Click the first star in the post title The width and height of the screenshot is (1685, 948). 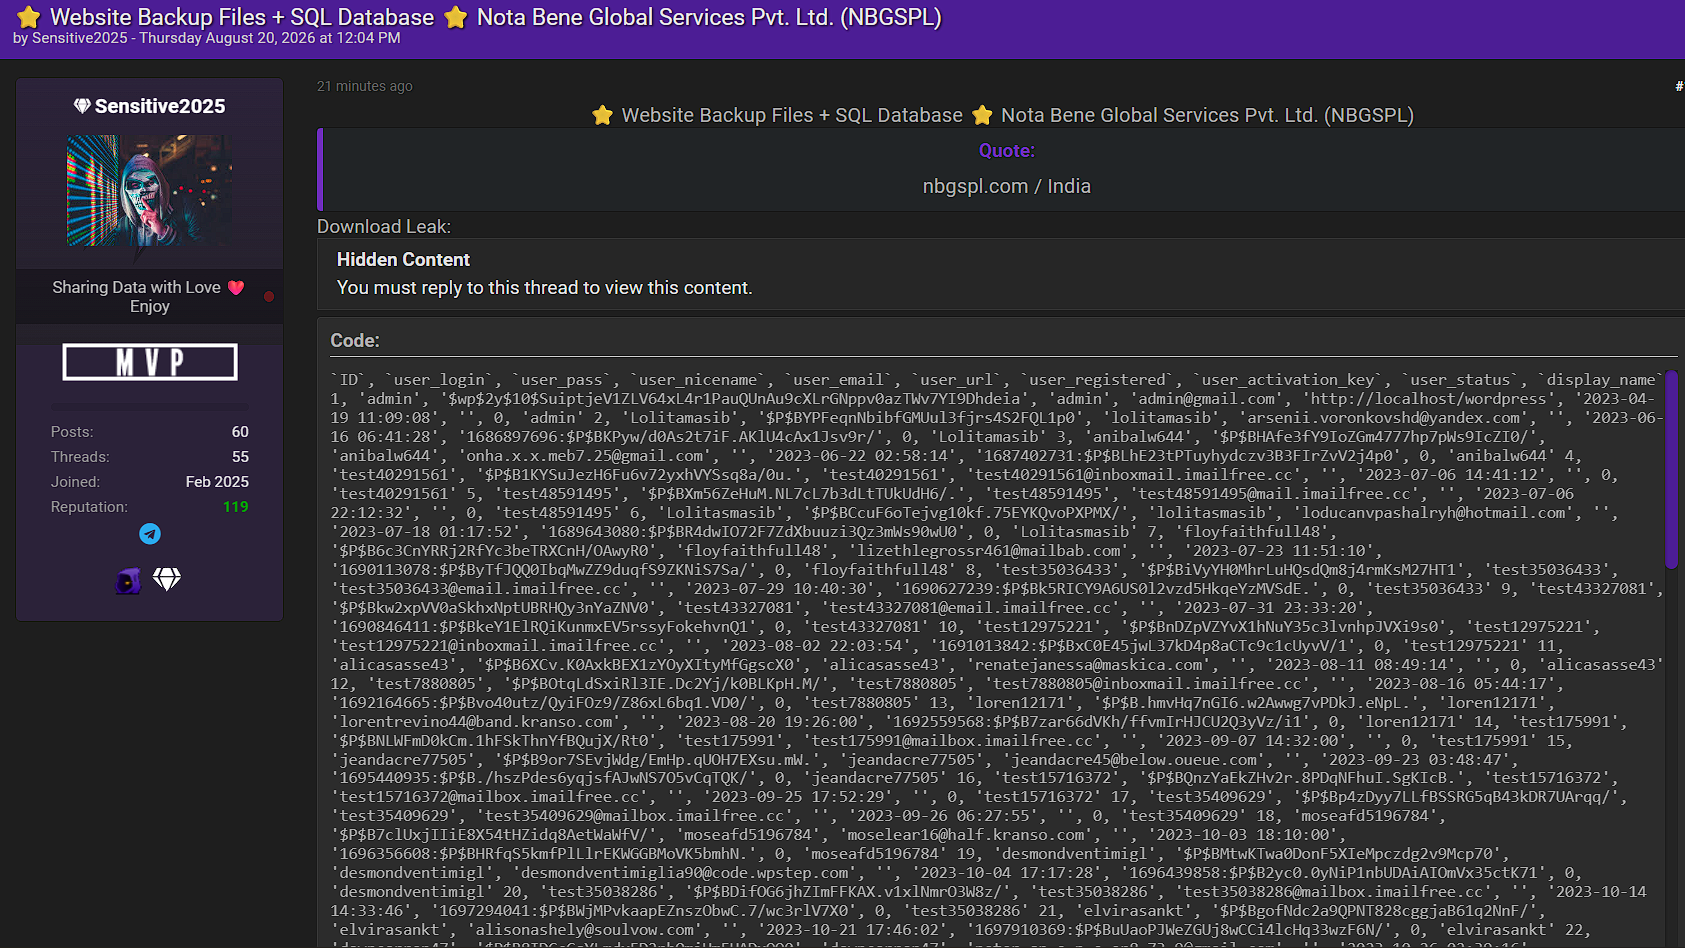pos(602,115)
